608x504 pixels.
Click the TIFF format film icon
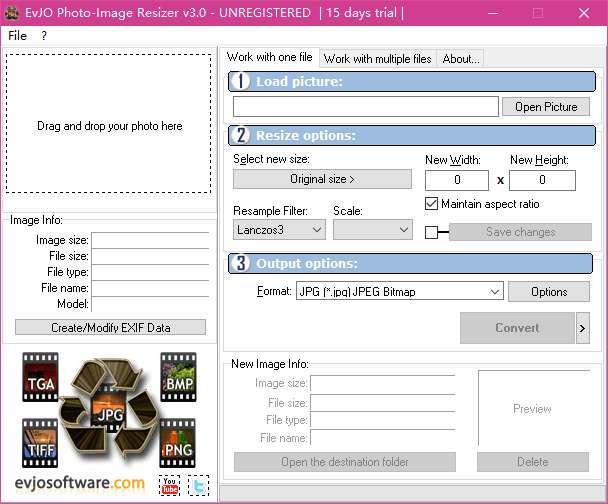click(x=40, y=443)
